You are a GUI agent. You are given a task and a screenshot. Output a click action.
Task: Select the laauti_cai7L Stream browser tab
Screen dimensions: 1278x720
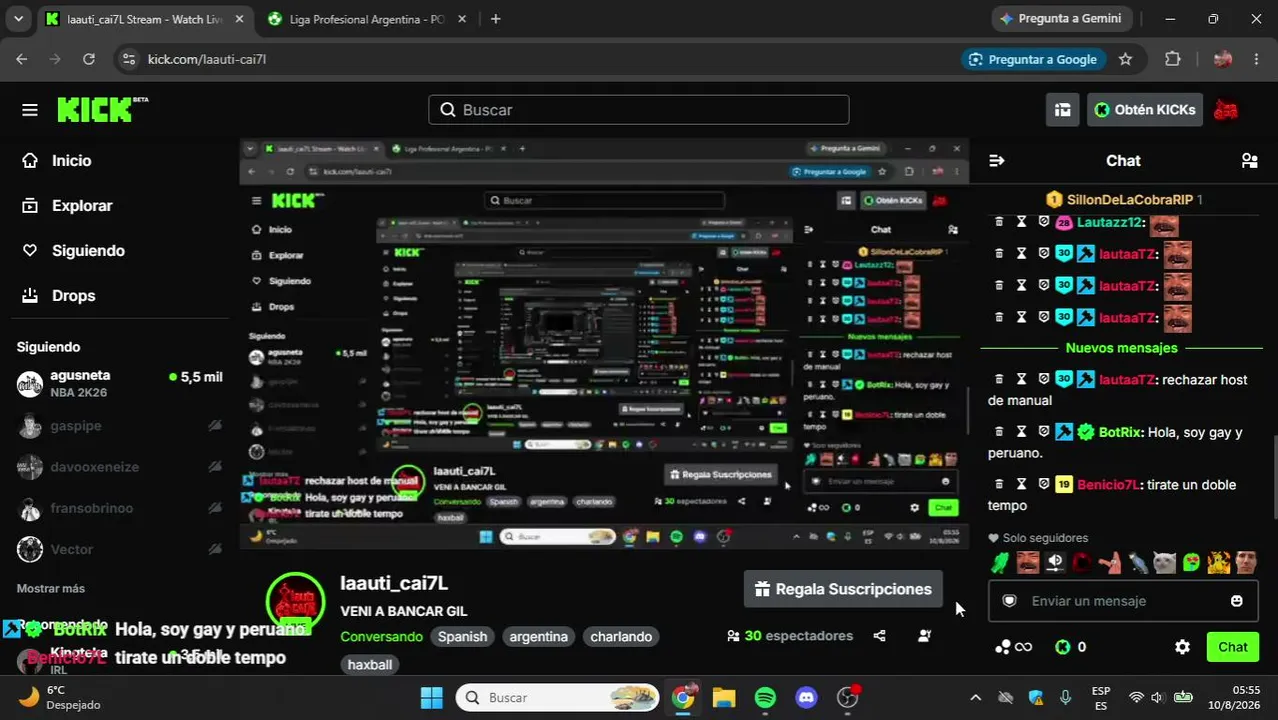click(143, 19)
